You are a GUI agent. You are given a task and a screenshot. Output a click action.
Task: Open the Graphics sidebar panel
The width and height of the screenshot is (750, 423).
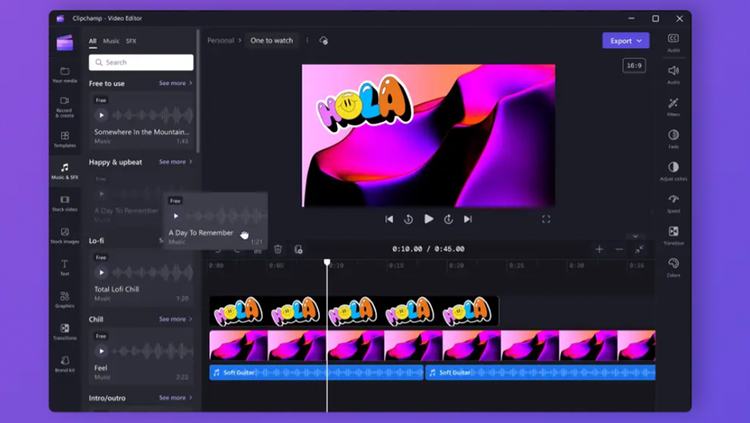point(65,300)
